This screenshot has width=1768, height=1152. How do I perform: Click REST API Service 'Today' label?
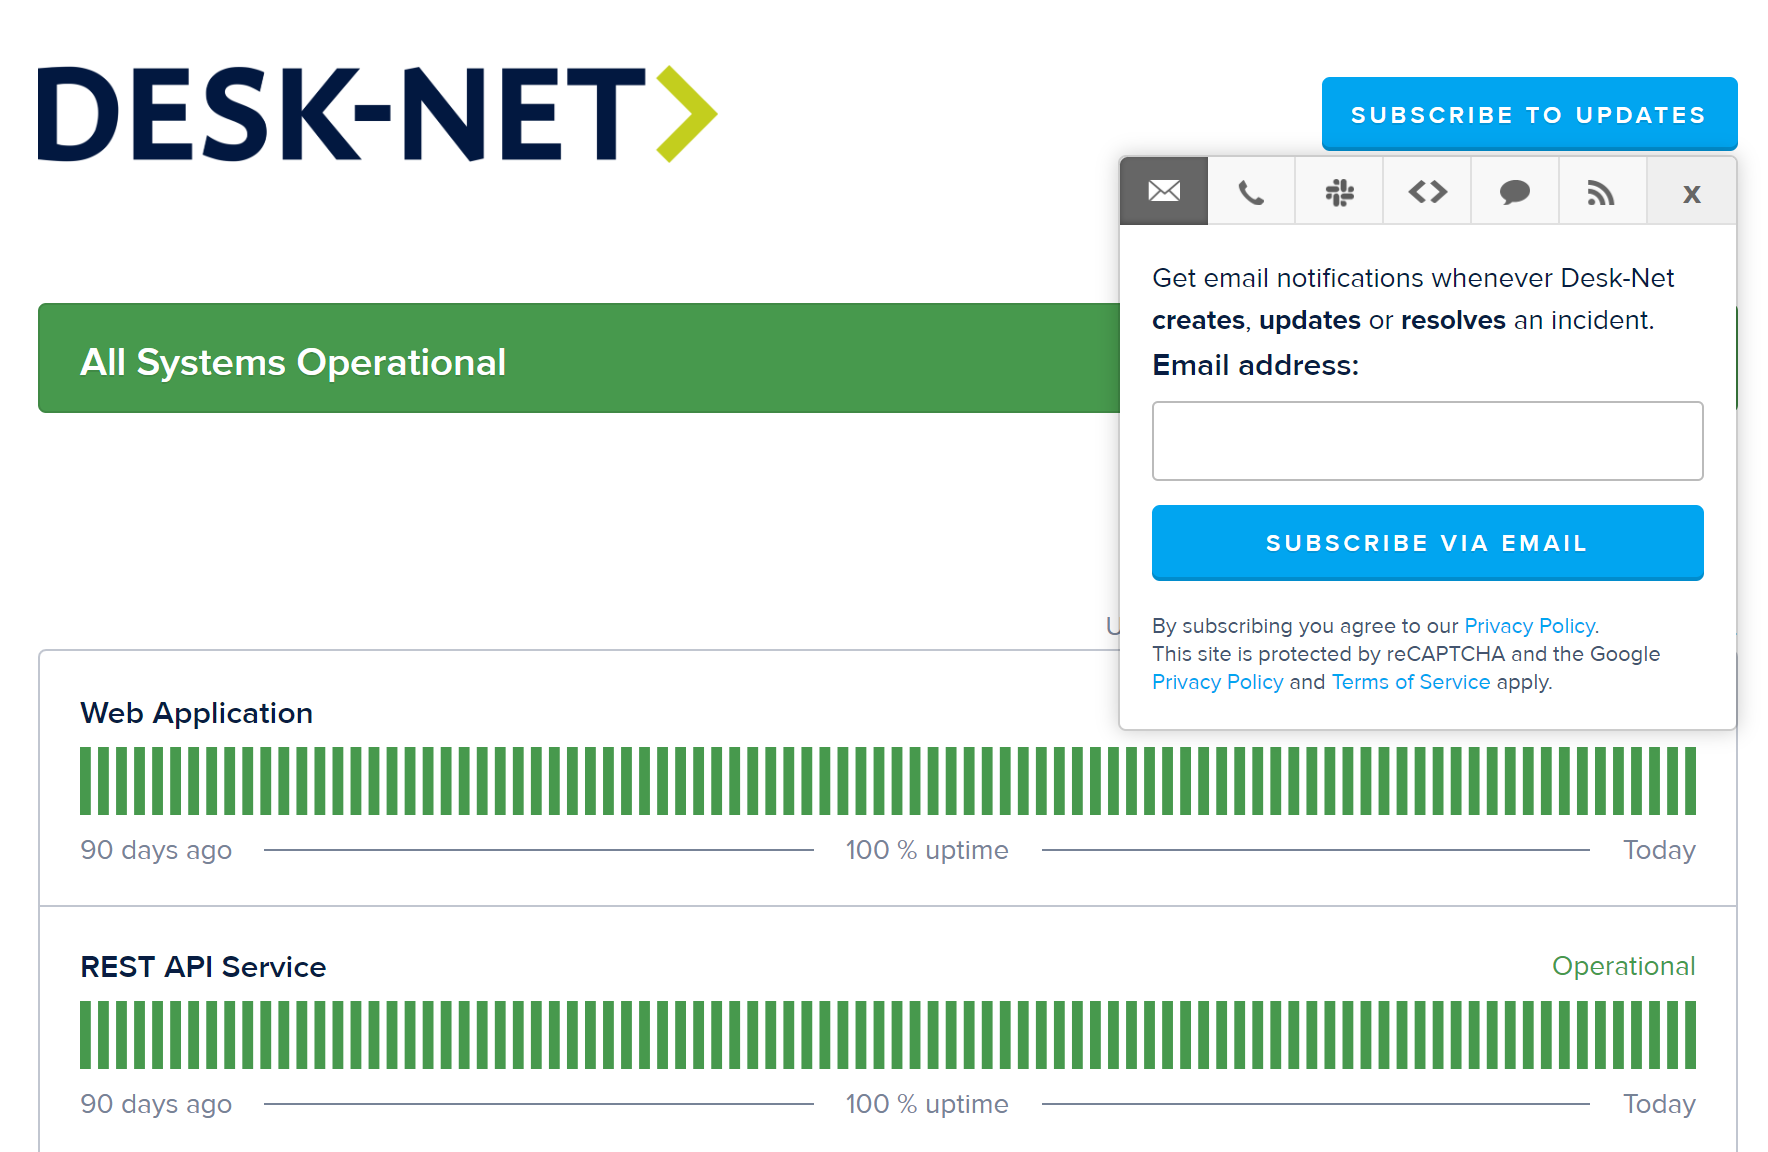point(1659,1104)
